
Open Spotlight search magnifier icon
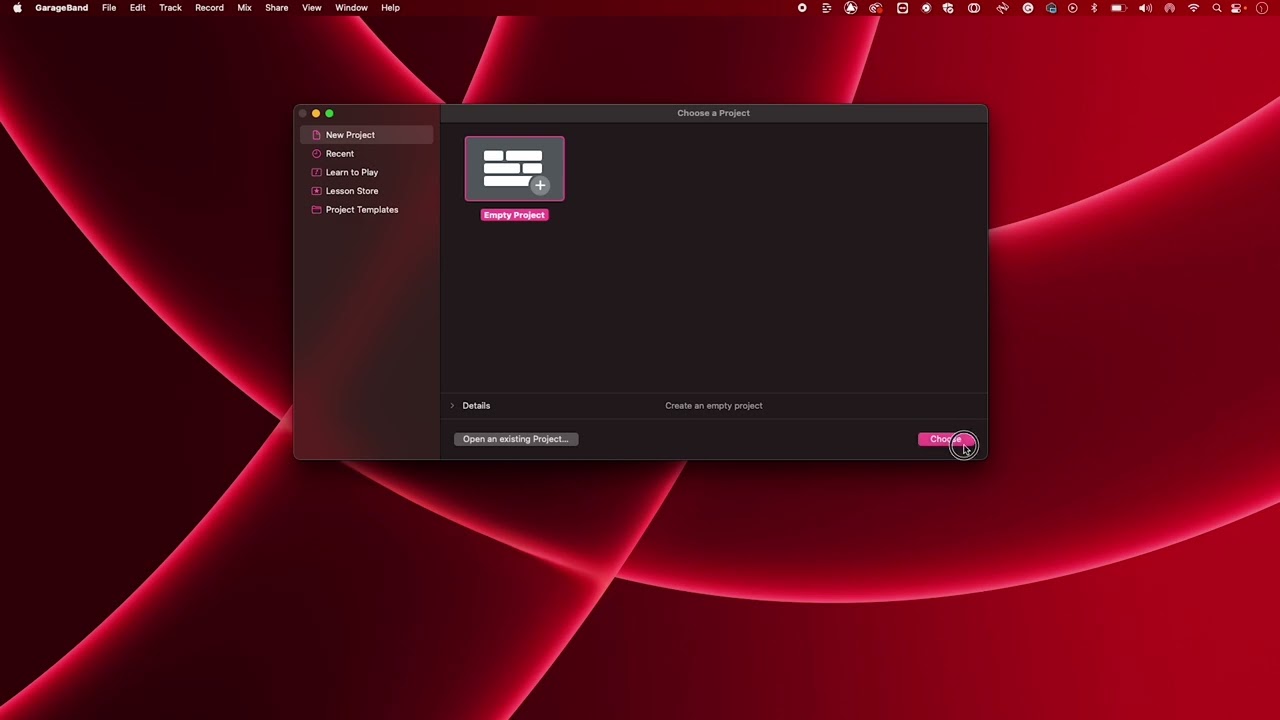pos(1217,8)
